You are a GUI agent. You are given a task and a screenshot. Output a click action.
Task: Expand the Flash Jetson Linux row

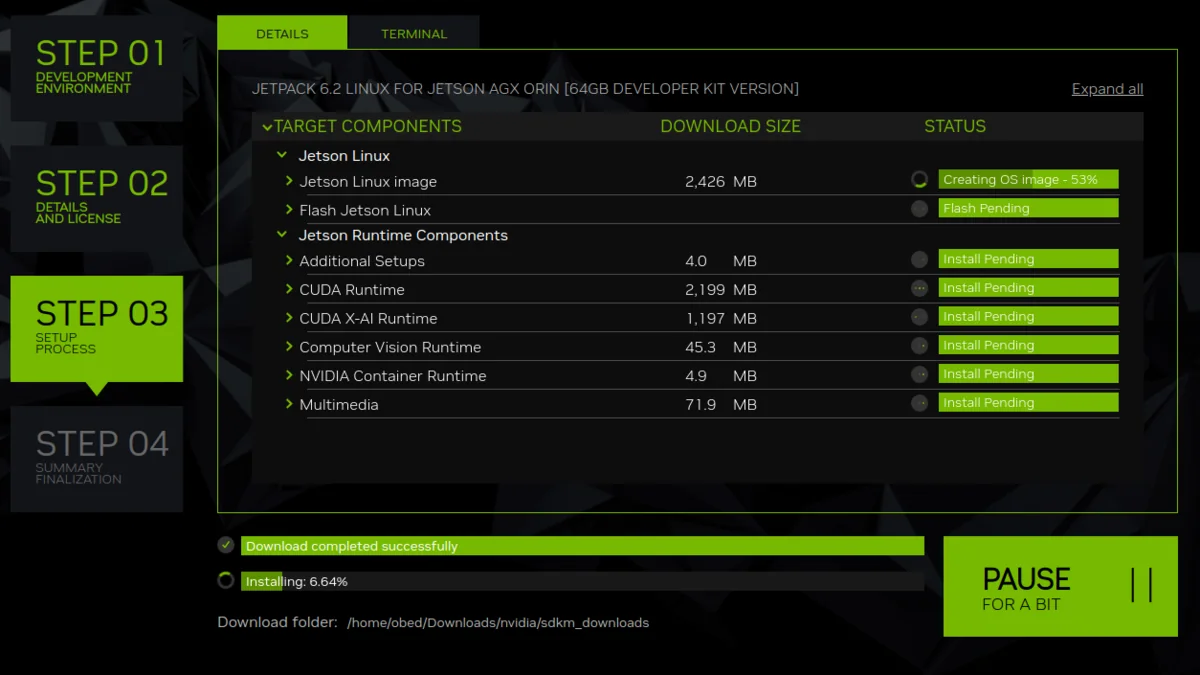289,210
